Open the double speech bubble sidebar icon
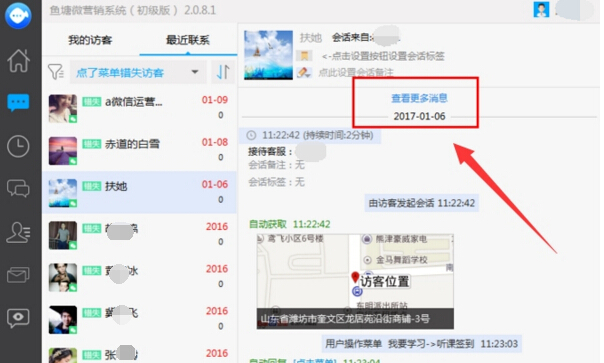Image resolution: width=604 pixels, height=363 pixels. (18, 189)
